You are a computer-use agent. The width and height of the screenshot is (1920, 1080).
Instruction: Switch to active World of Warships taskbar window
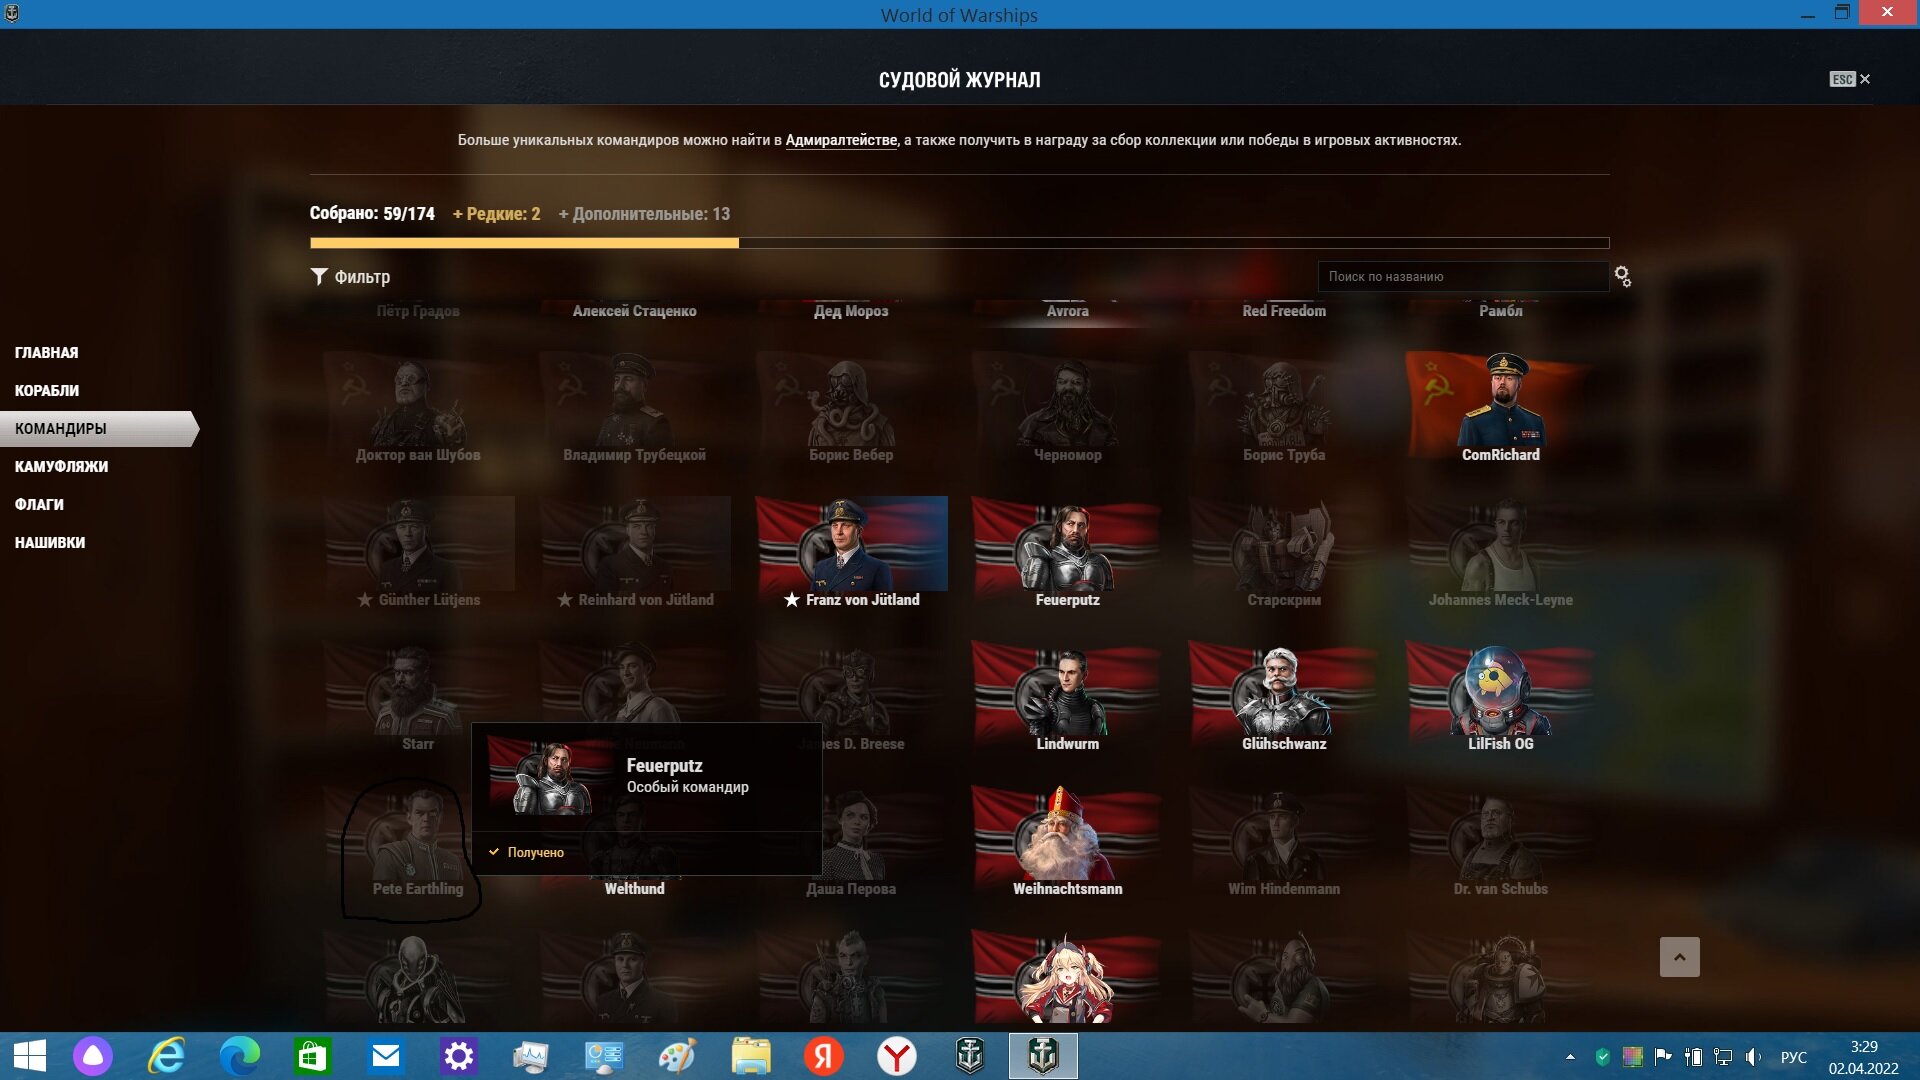[1043, 1056]
